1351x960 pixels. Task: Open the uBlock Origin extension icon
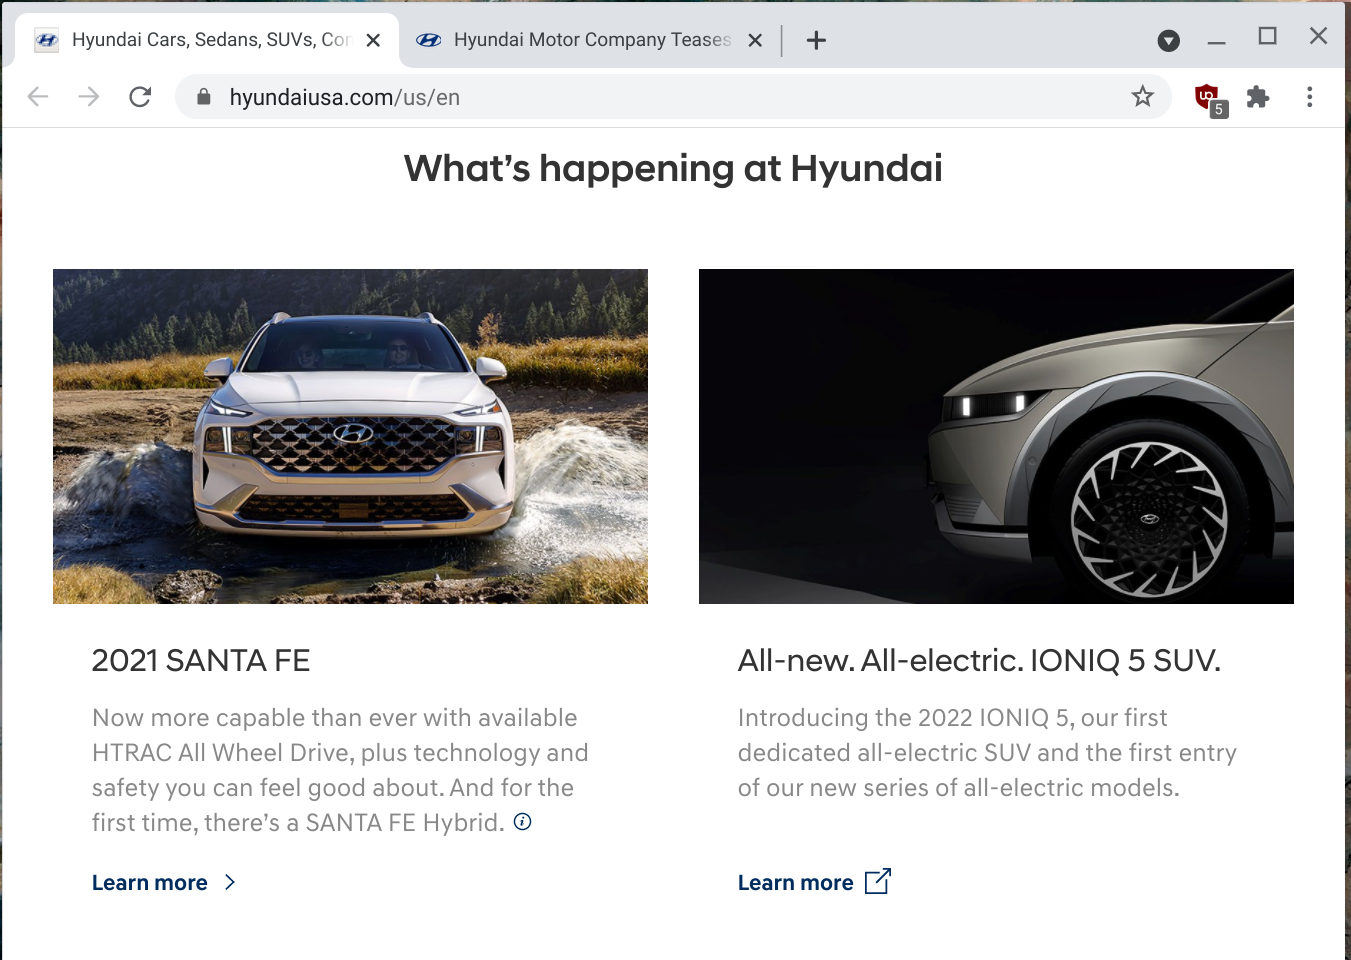click(x=1208, y=97)
